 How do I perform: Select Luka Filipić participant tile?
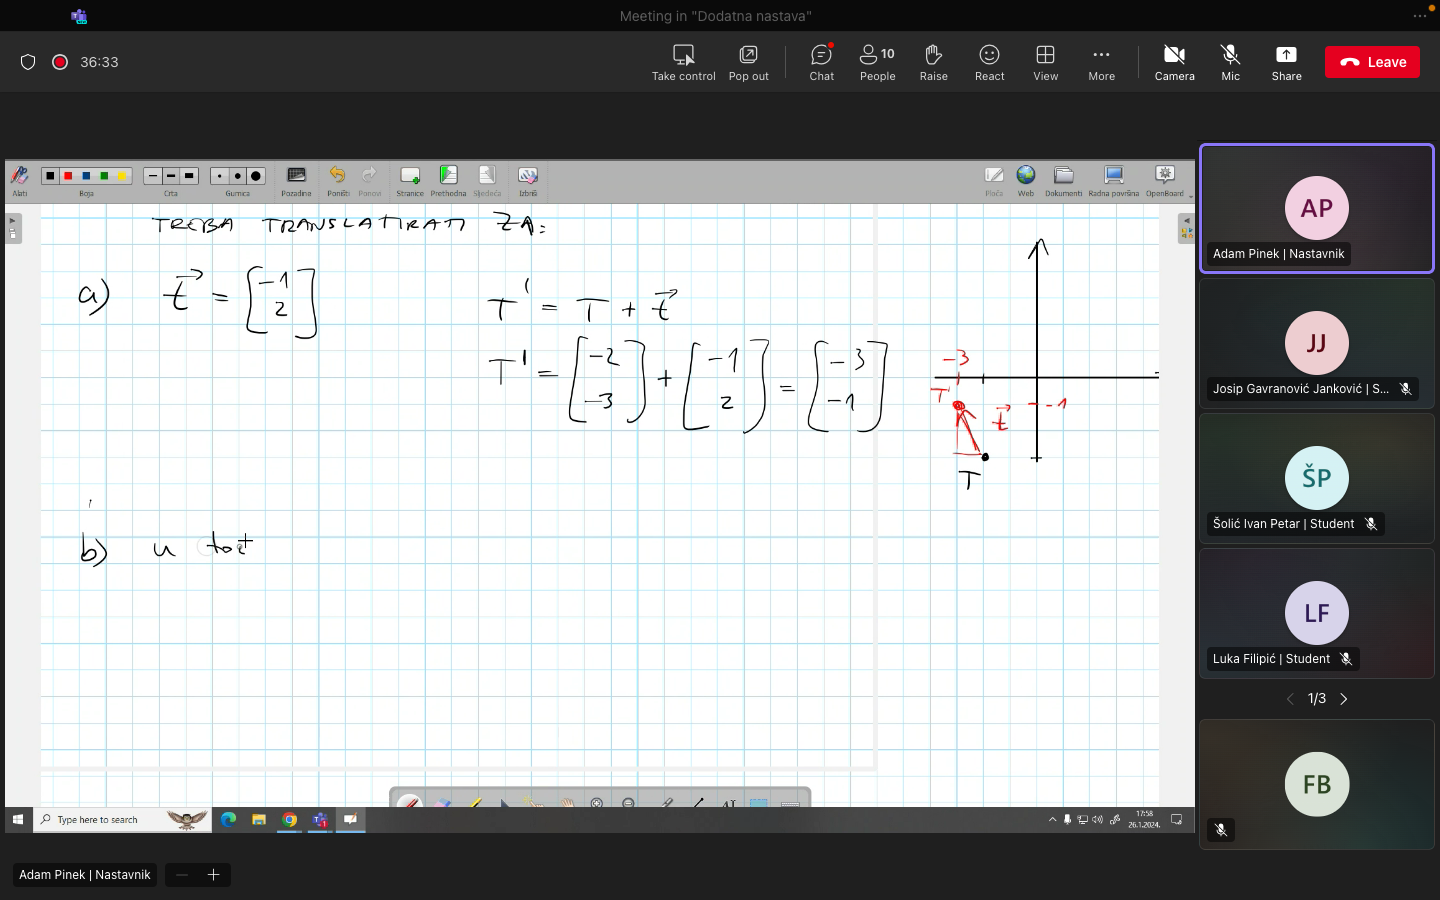pyautogui.click(x=1317, y=614)
